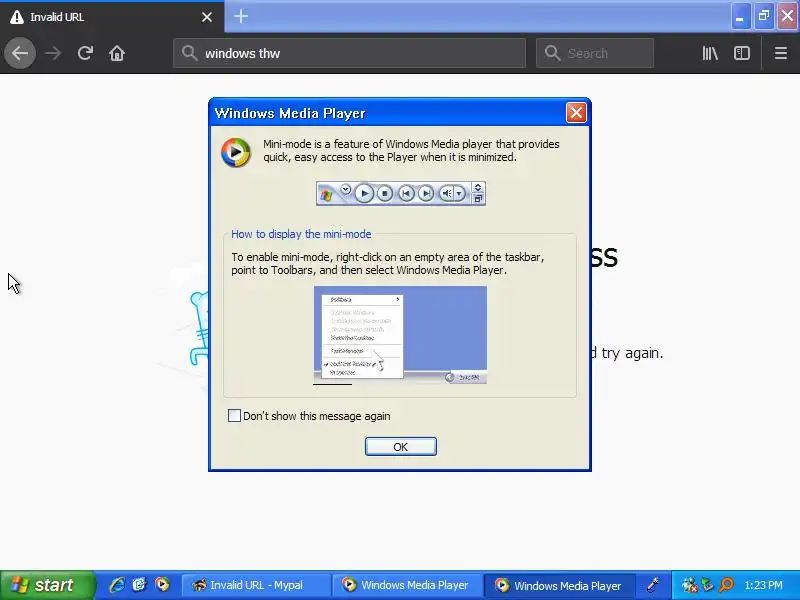Viewport: 800px width, 600px height.
Task: Switch to 'Invalid URL - Mypal' taskbar button
Action: click(255, 585)
